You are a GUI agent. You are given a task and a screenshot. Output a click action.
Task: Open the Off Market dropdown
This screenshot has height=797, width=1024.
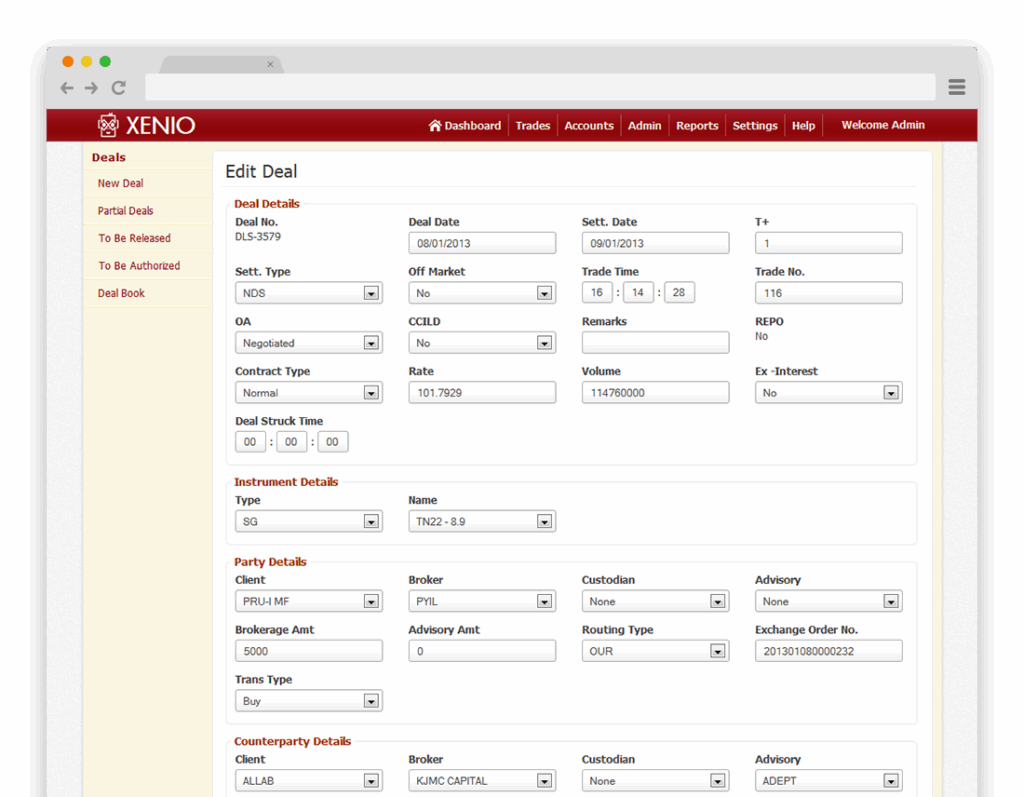[x=482, y=293]
